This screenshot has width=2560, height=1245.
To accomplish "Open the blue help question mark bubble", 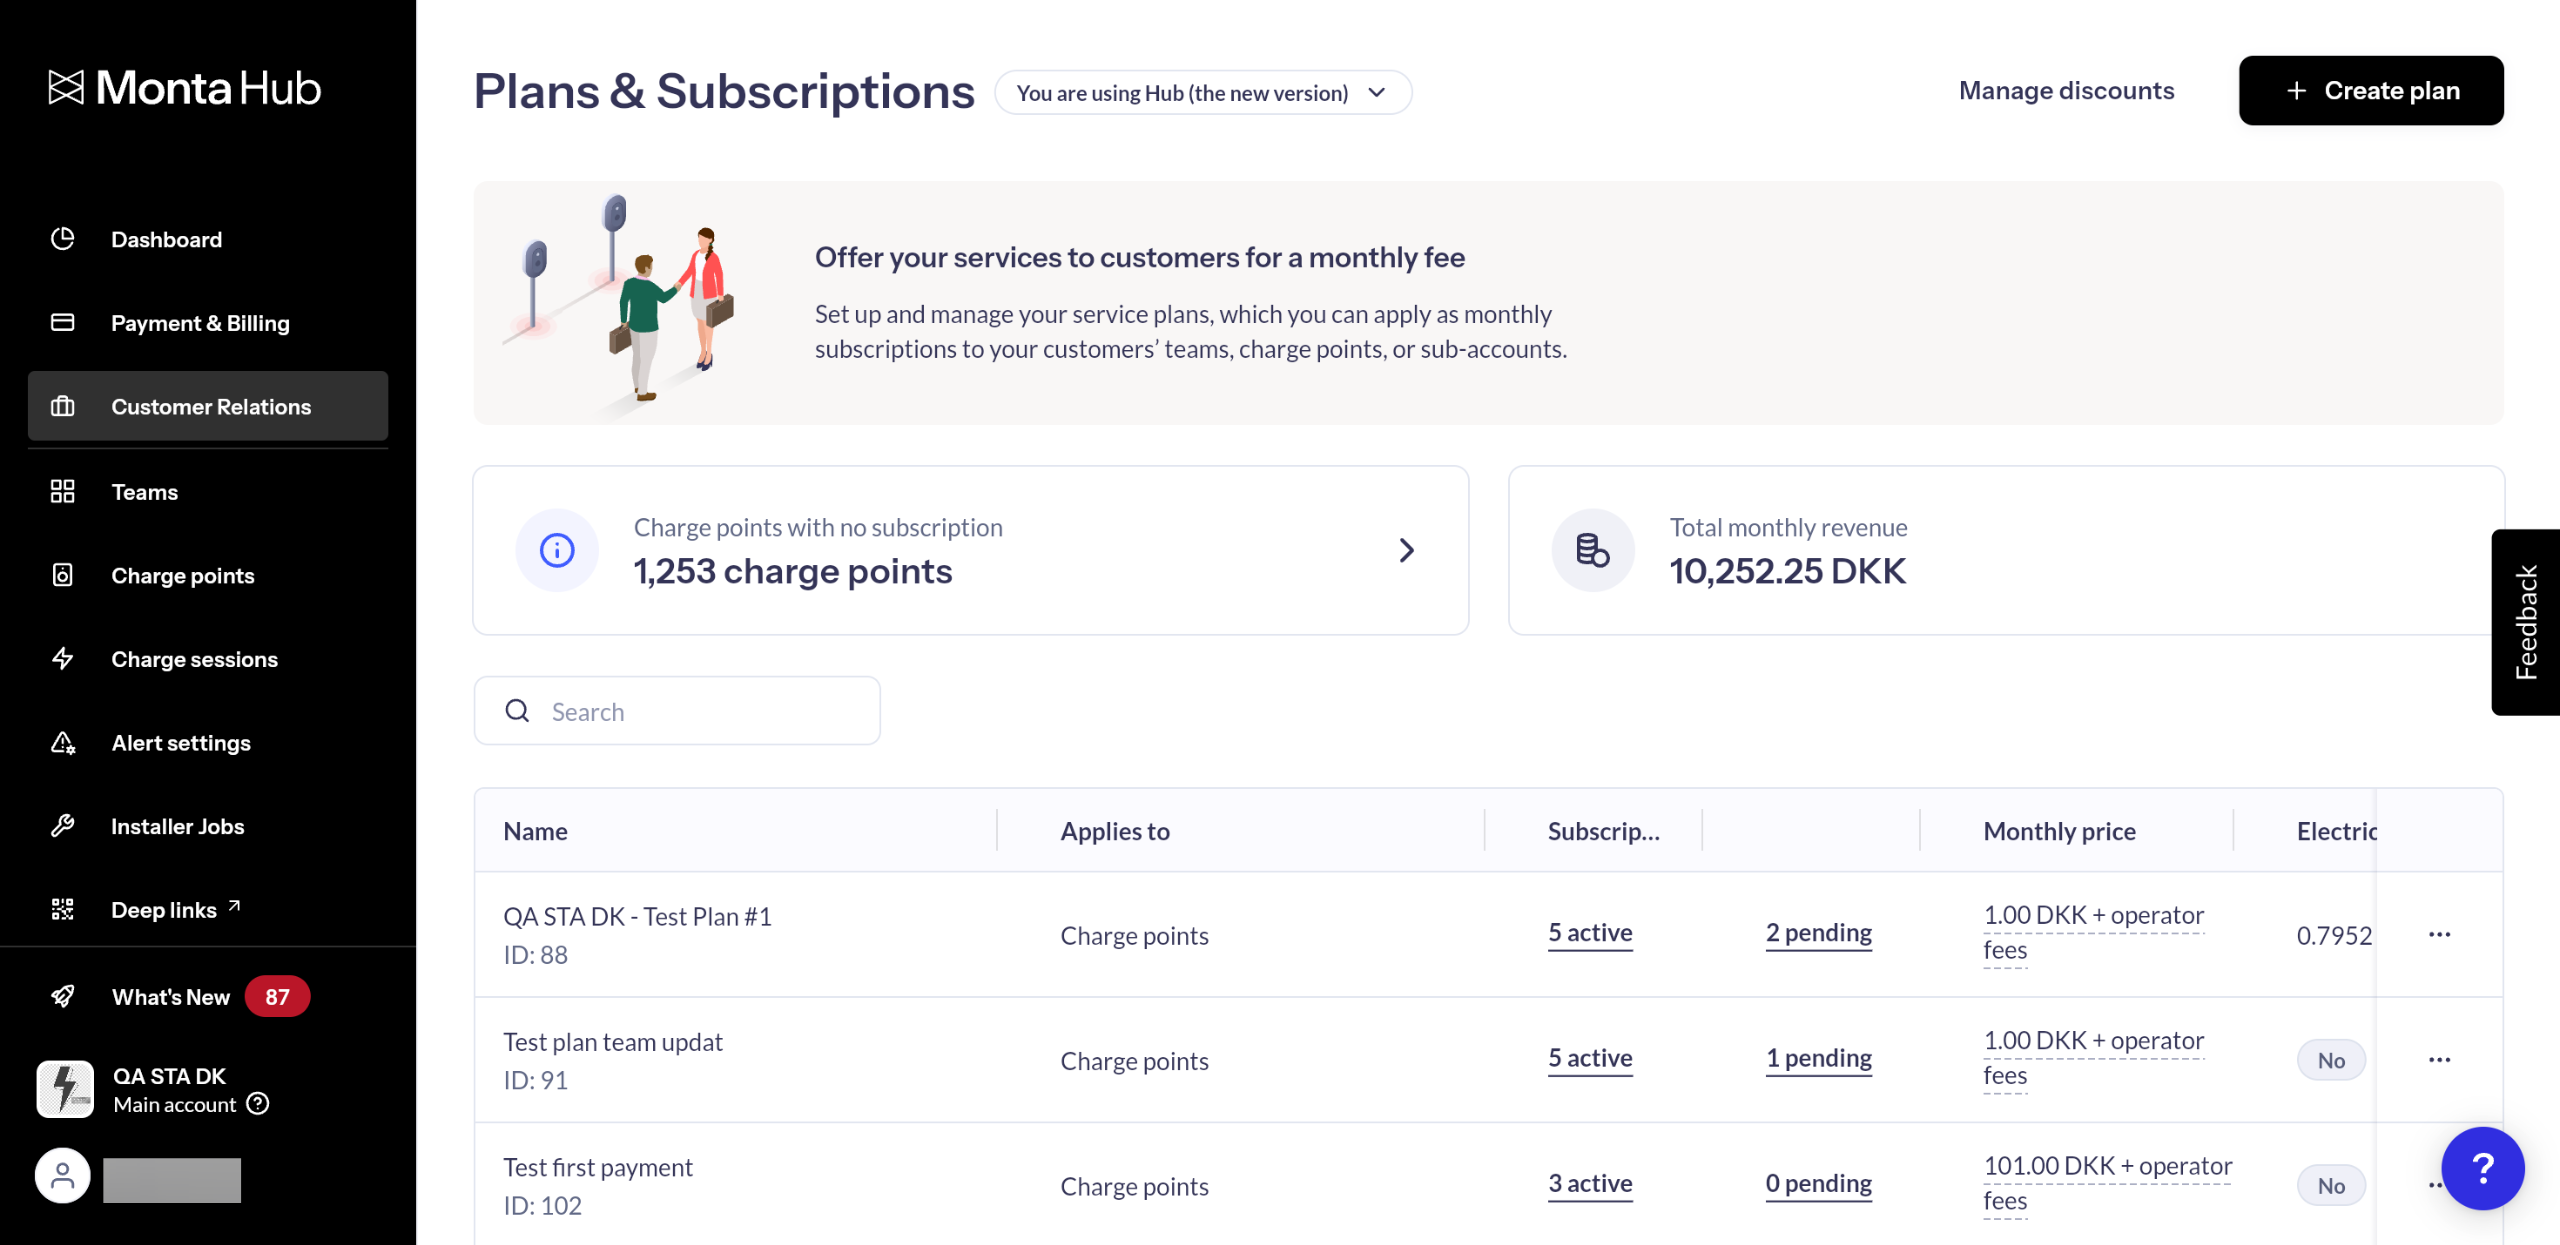I will pos(2482,1167).
